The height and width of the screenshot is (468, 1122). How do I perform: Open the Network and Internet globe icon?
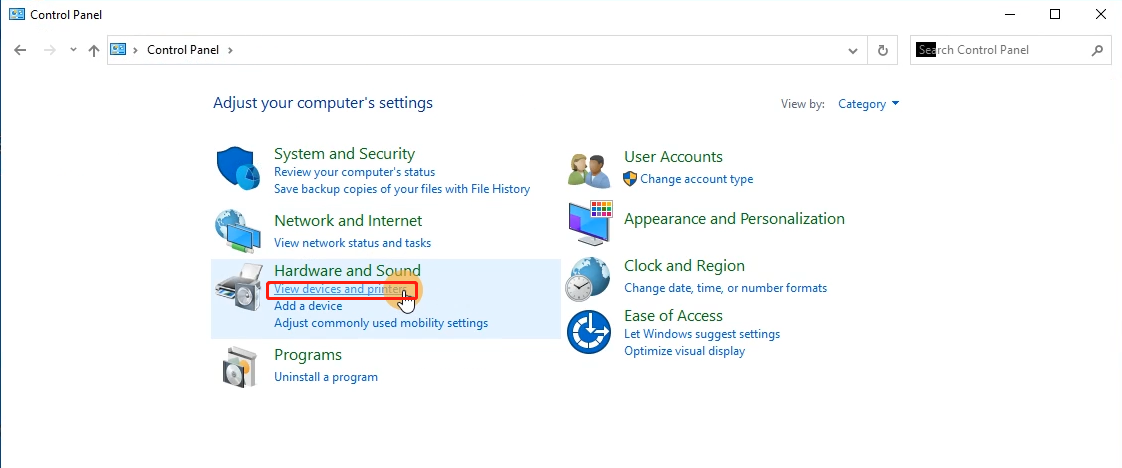238,232
